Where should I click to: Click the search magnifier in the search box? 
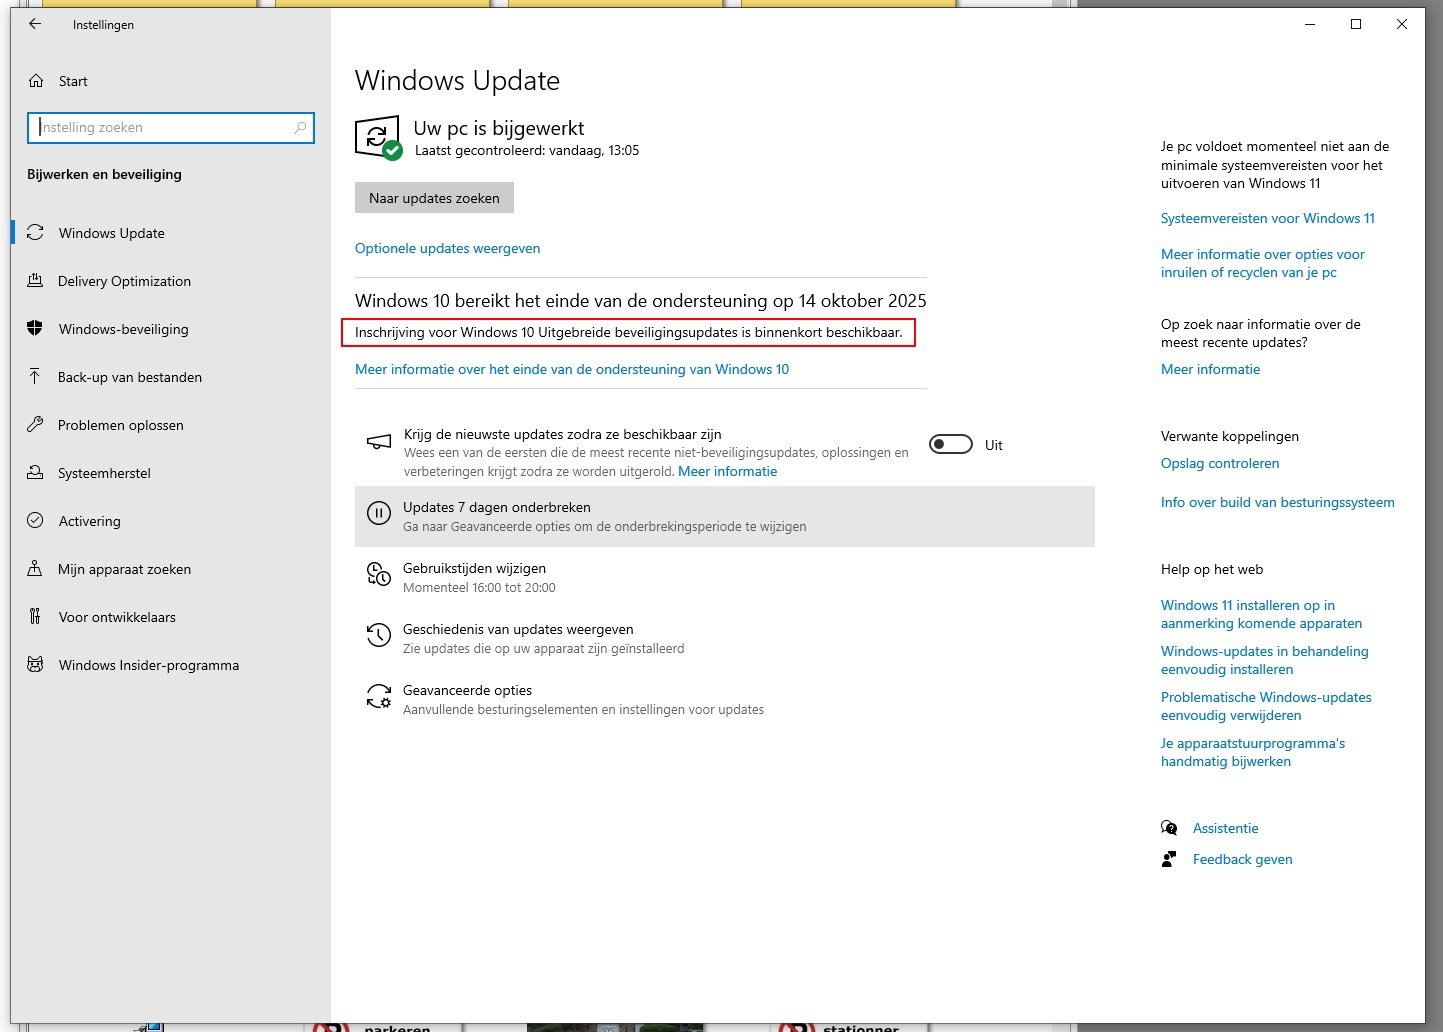300,127
